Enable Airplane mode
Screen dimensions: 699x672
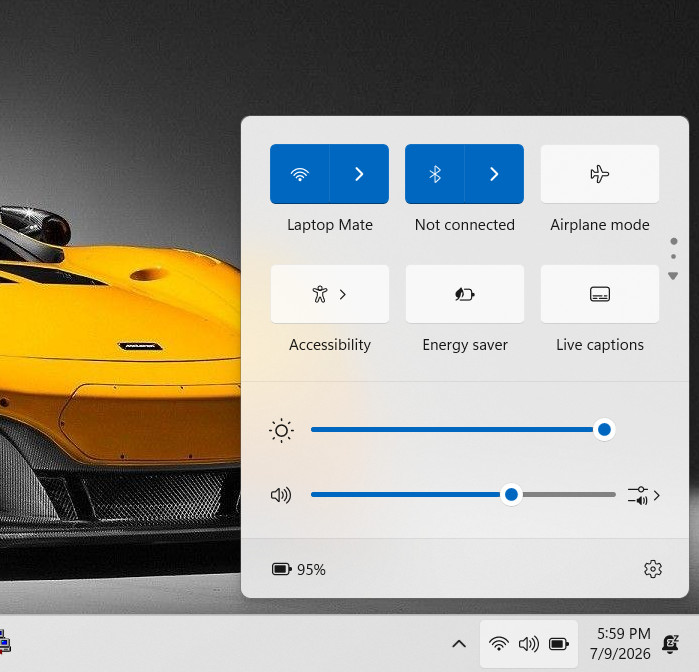(x=600, y=174)
